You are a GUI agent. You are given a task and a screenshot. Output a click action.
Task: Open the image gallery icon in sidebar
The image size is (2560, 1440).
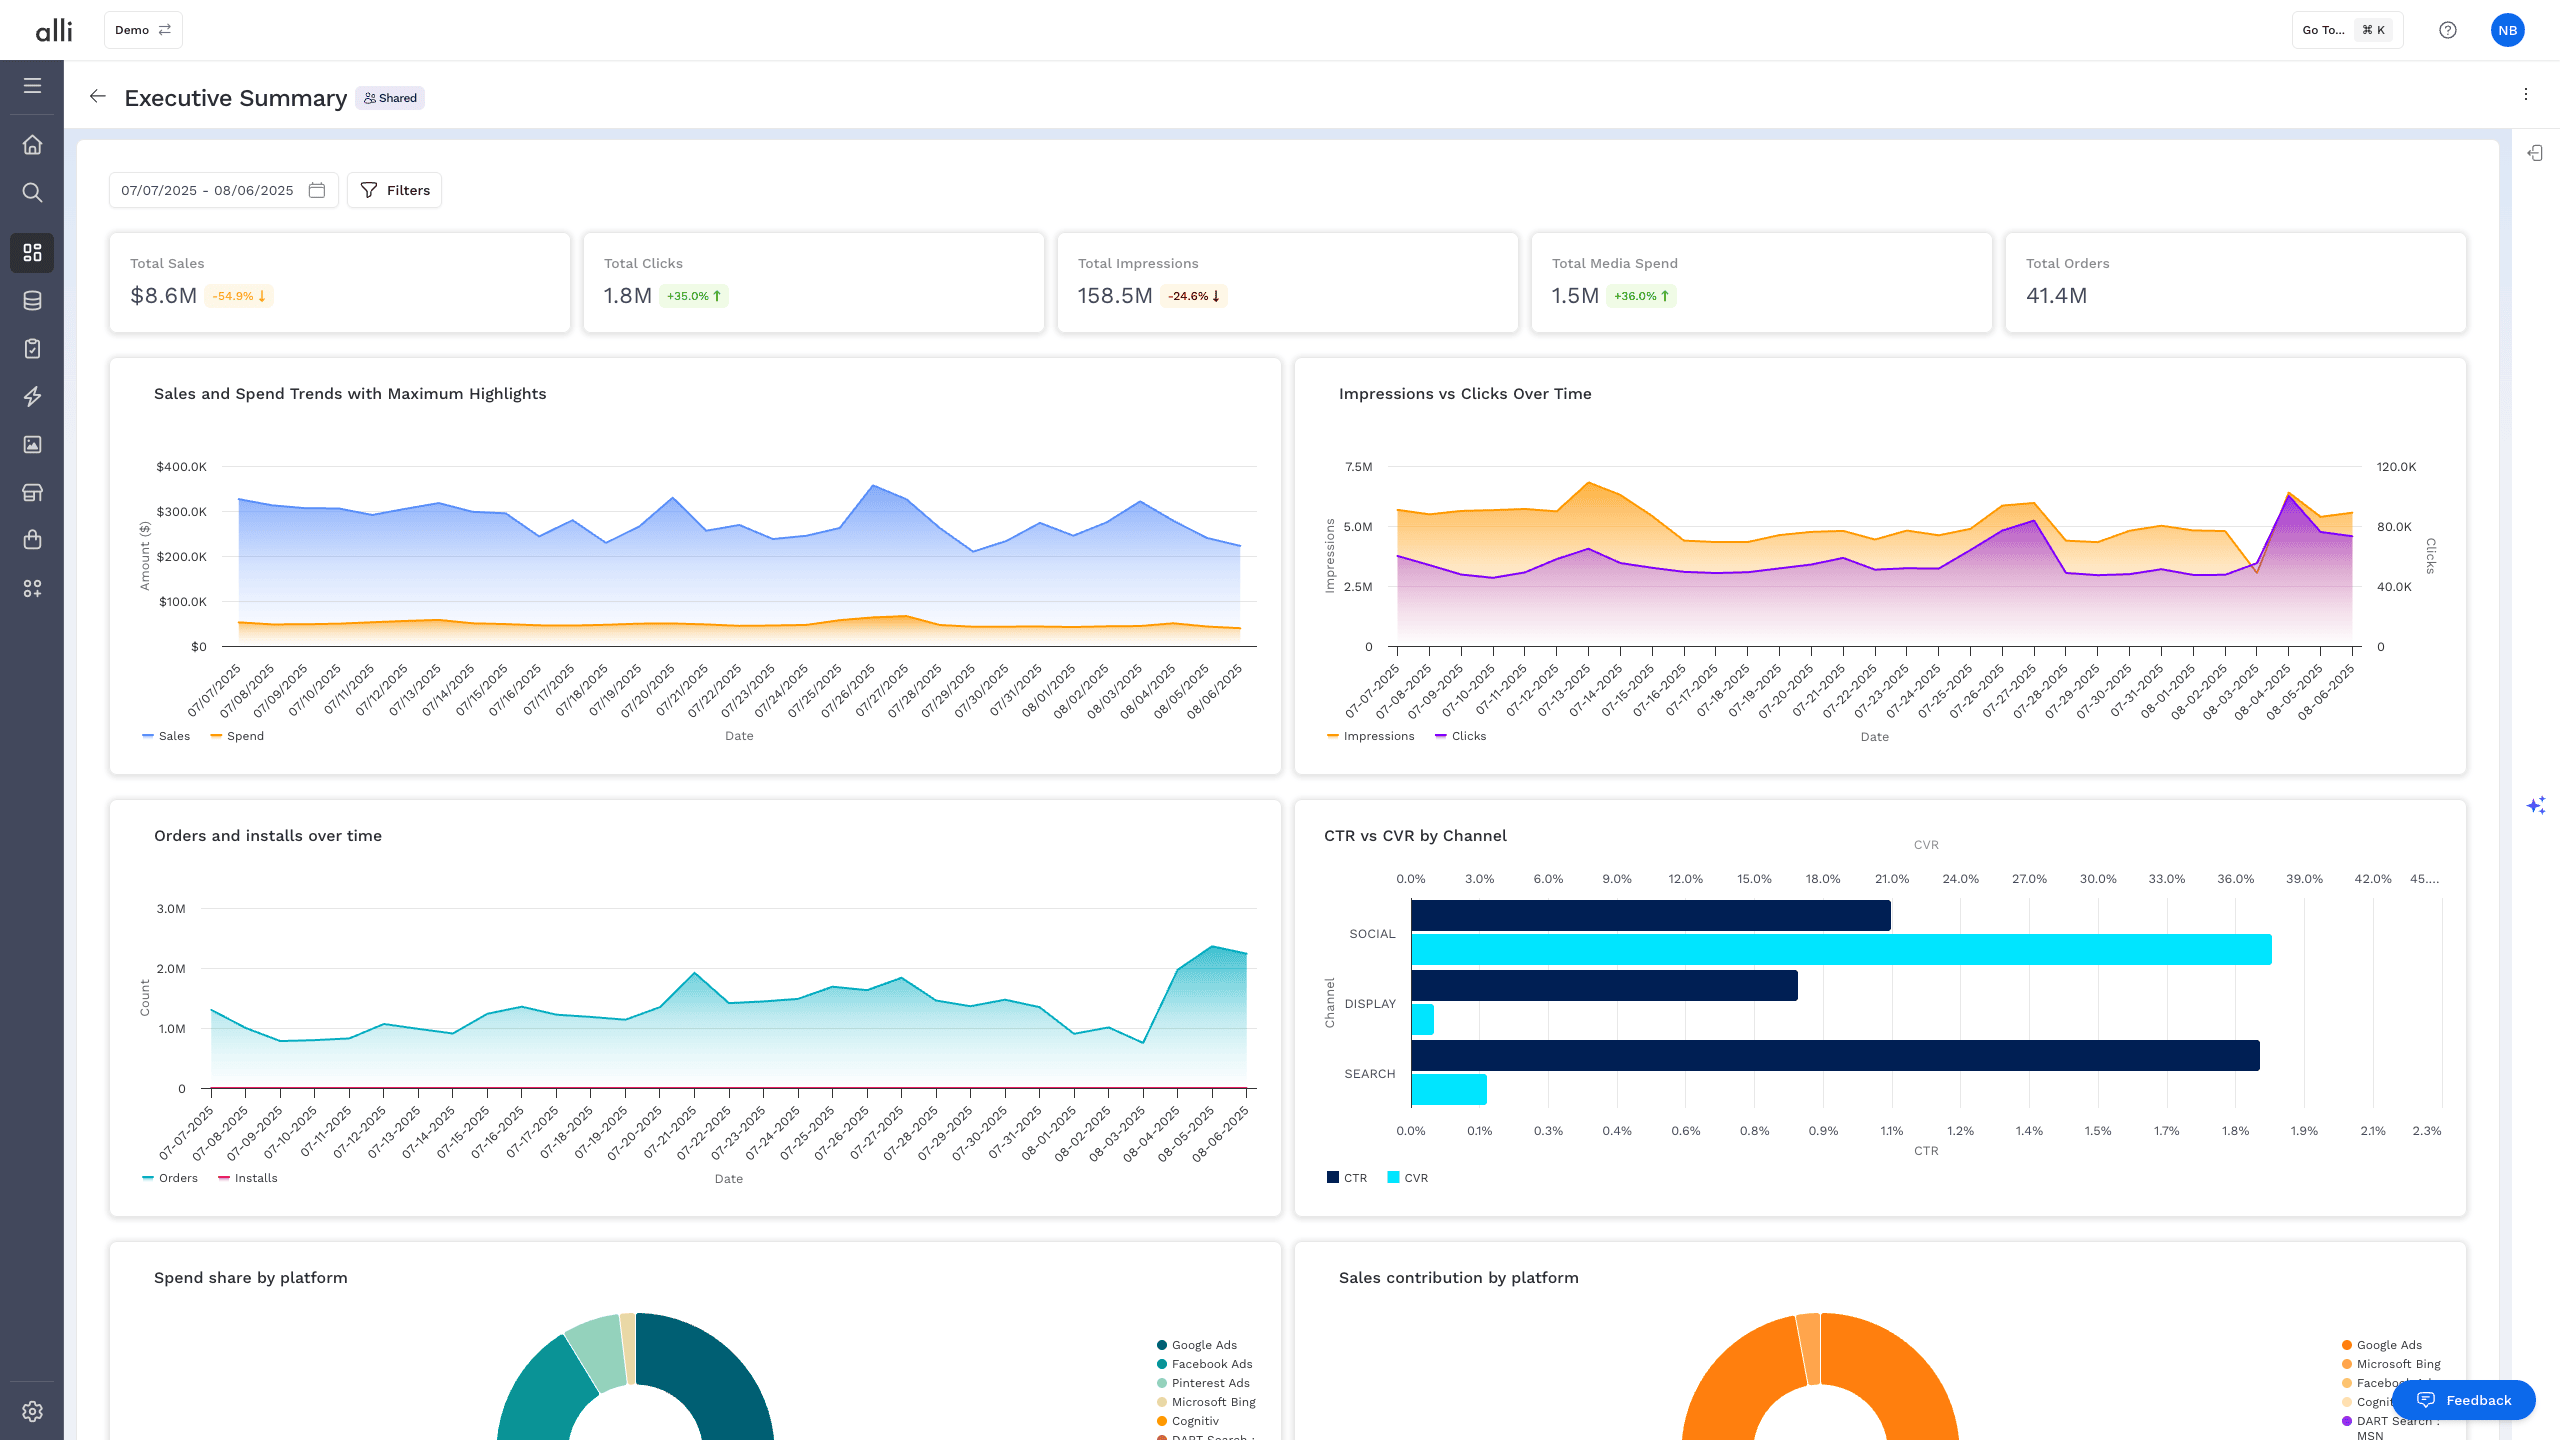coord(32,444)
